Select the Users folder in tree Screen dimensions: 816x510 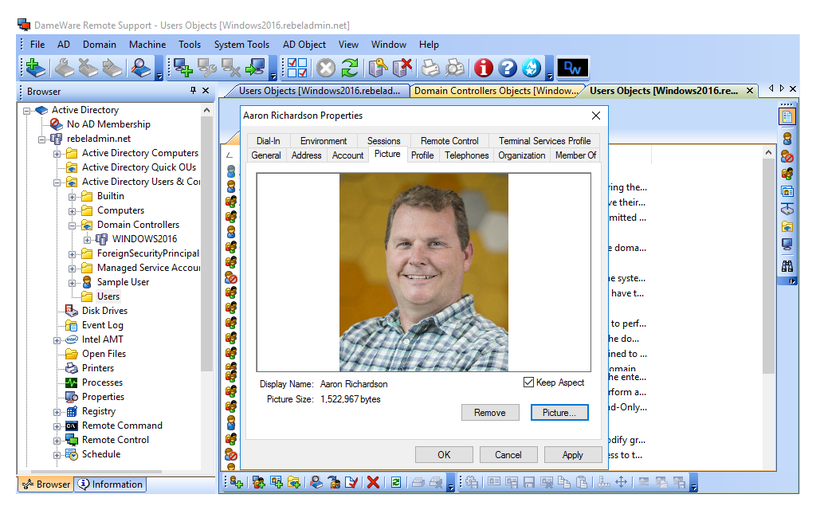(x=108, y=297)
